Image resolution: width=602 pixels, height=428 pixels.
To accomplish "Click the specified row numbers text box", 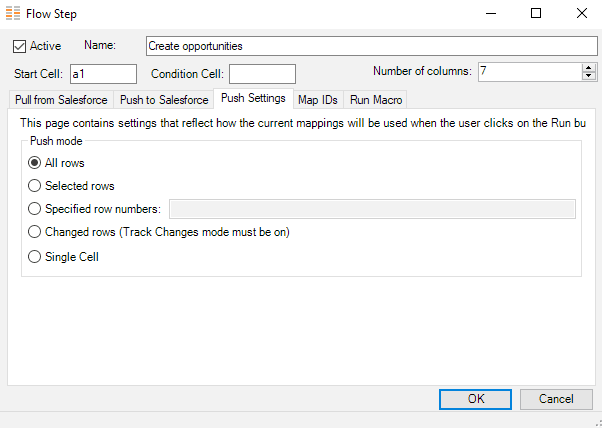I will [372, 209].
